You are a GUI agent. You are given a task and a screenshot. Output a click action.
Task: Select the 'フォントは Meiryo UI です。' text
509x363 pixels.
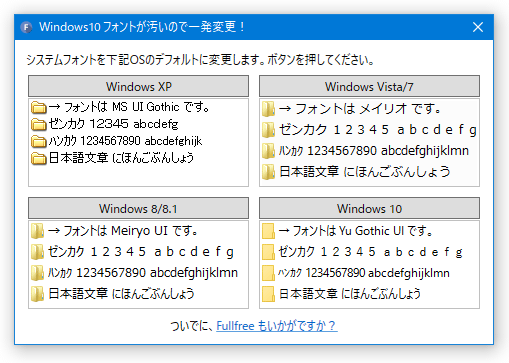point(130,231)
